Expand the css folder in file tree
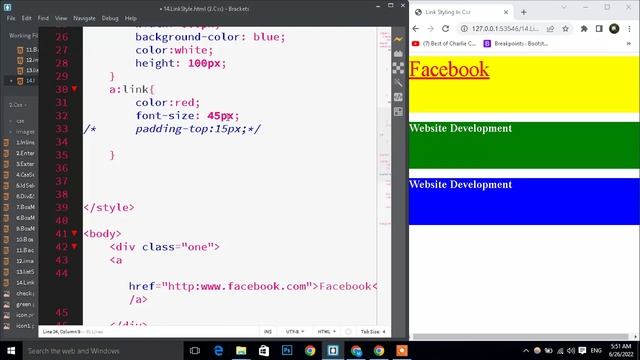Image resolution: width=640 pixels, height=360 pixels. coord(20,121)
